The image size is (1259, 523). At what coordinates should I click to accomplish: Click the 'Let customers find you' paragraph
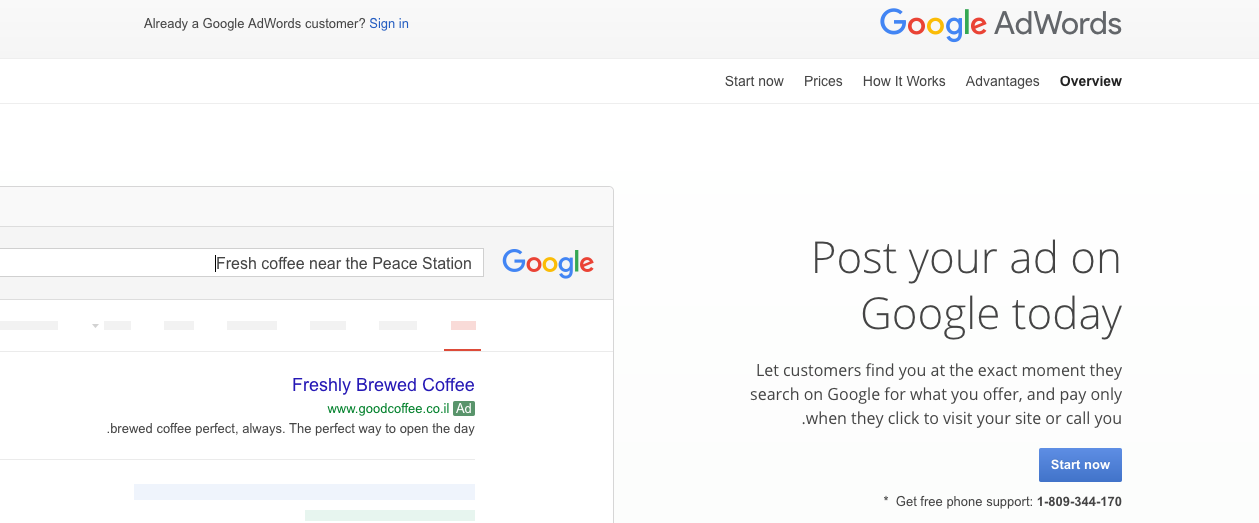936,395
